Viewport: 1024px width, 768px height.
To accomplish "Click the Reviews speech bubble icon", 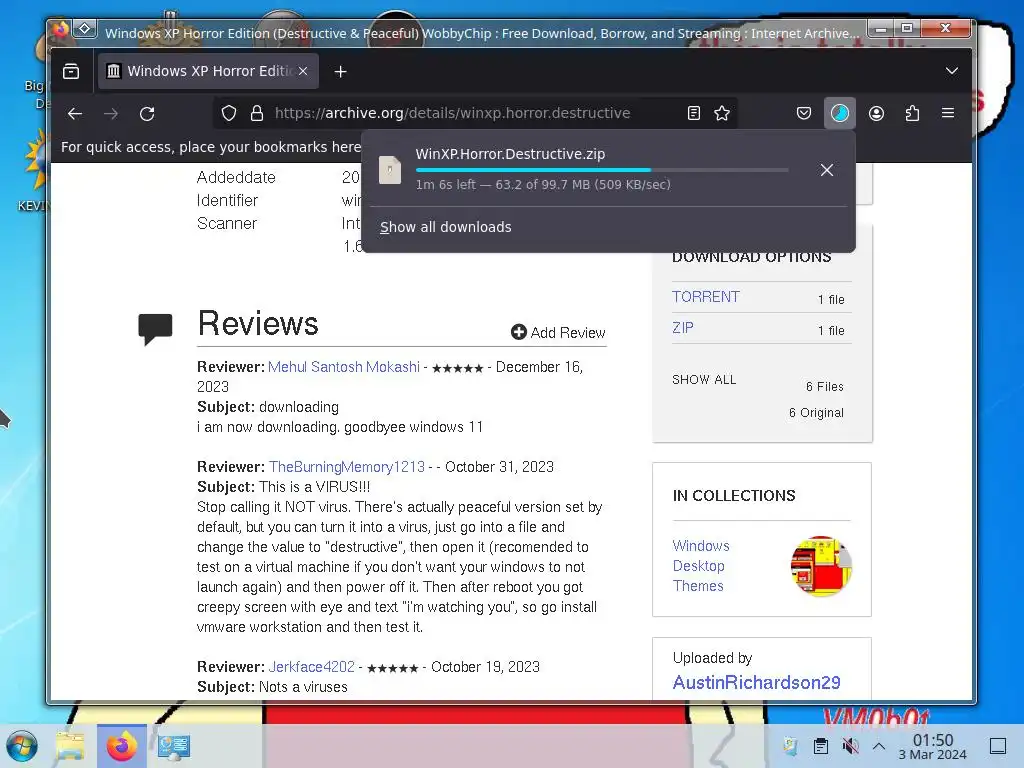I will click(x=155, y=329).
